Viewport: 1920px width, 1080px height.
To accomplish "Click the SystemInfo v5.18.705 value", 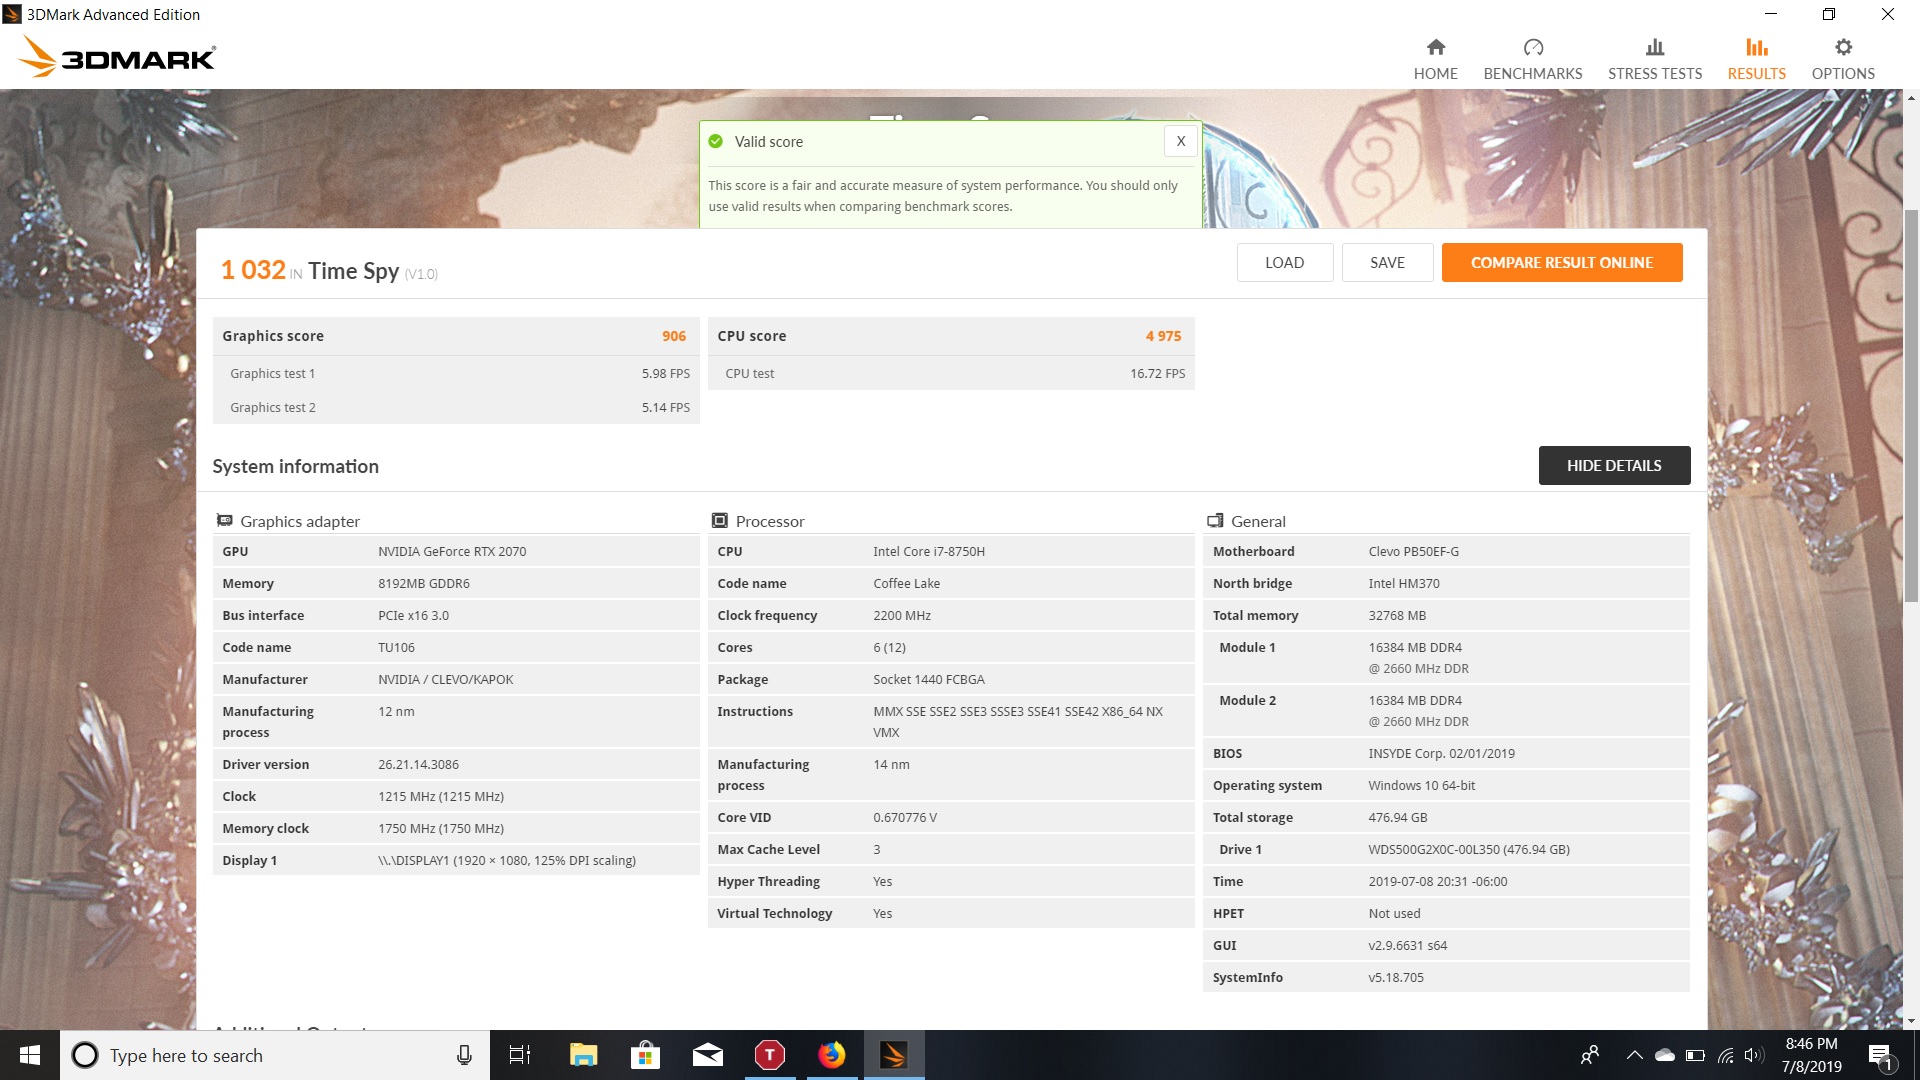I will click(x=1395, y=977).
